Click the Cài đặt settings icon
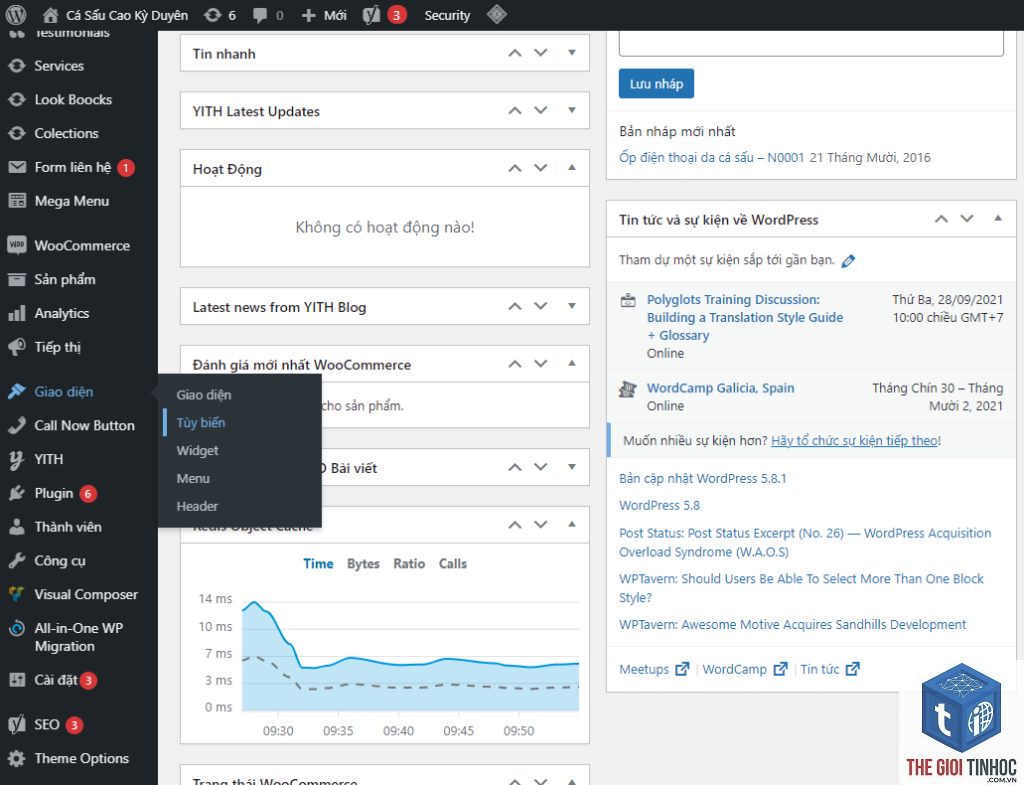The height and width of the screenshot is (785, 1024). click(17, 680)
